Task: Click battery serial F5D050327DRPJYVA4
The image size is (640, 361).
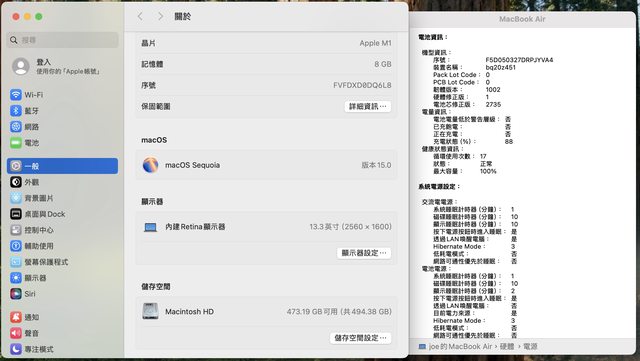Action: (519, 60)
